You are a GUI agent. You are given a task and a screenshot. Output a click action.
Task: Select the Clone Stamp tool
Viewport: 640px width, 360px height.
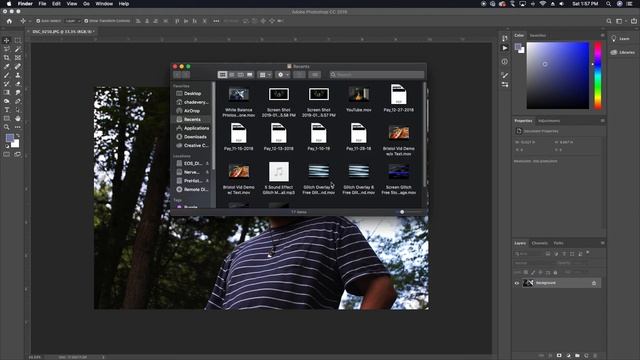point(18,75)
